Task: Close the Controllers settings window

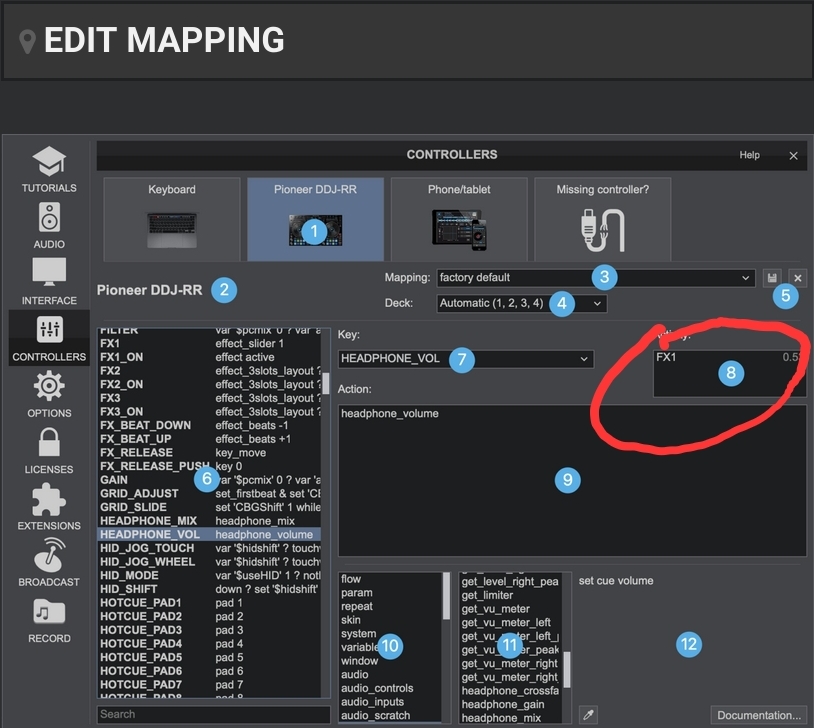Action: (x=793, y=155)
